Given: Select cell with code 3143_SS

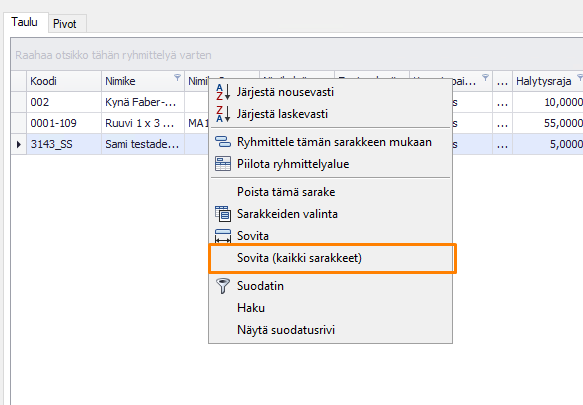Looking at the screenshot, I should click(64, 144).
